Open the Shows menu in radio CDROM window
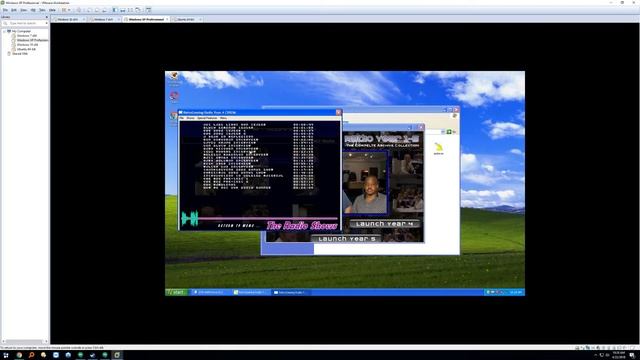Image resolution: width=640 pixels, height=360 pixels. coord(191,118)
